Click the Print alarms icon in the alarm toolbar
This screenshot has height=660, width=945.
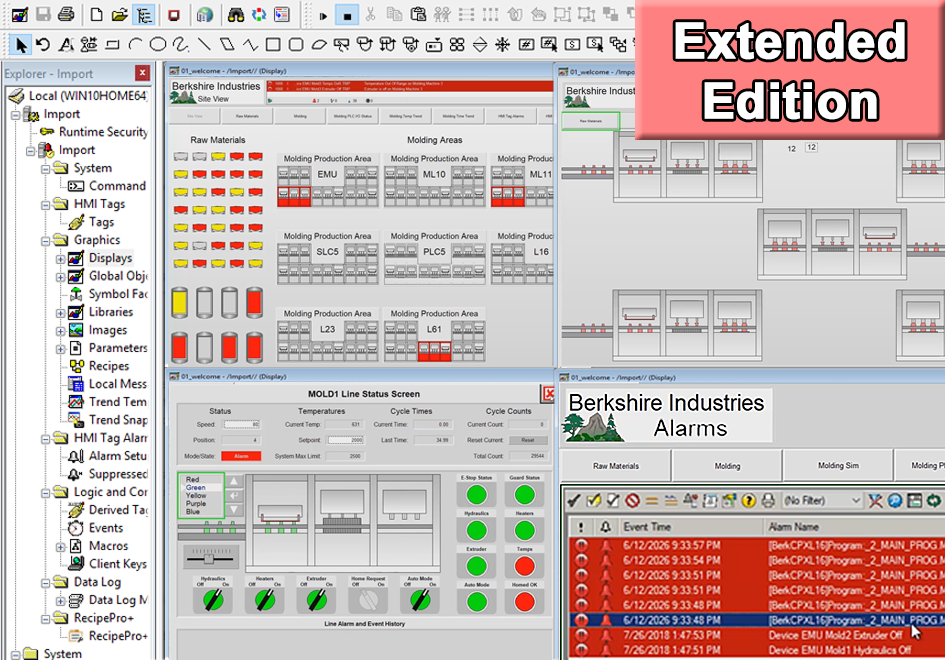pos(767,500)
